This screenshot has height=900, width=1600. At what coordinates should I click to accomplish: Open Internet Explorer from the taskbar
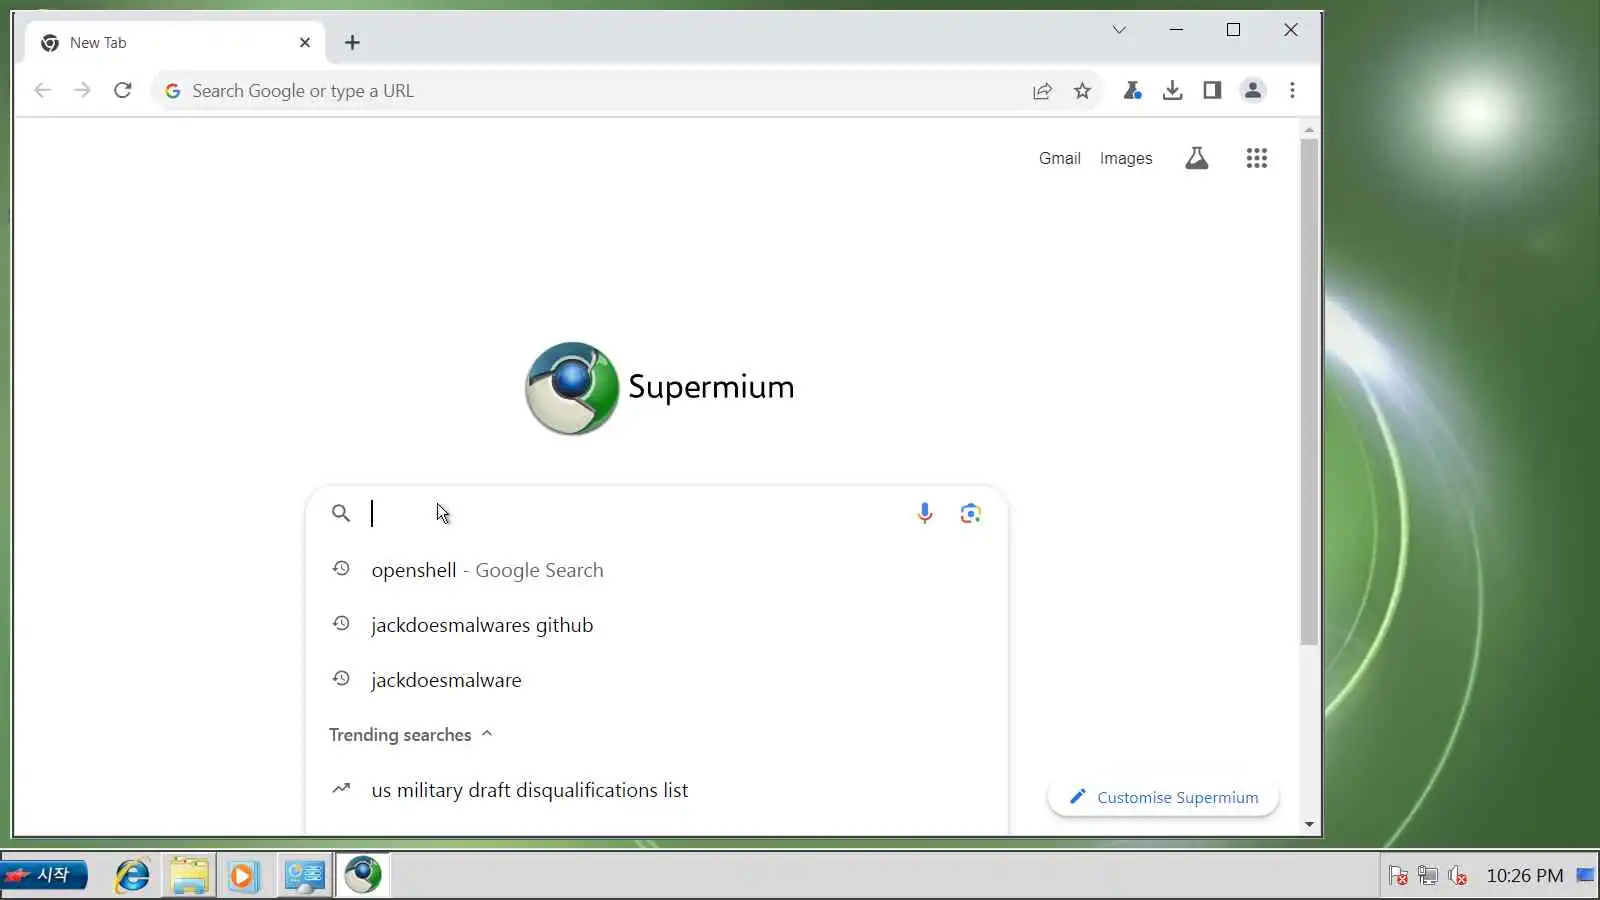(132, 875)
